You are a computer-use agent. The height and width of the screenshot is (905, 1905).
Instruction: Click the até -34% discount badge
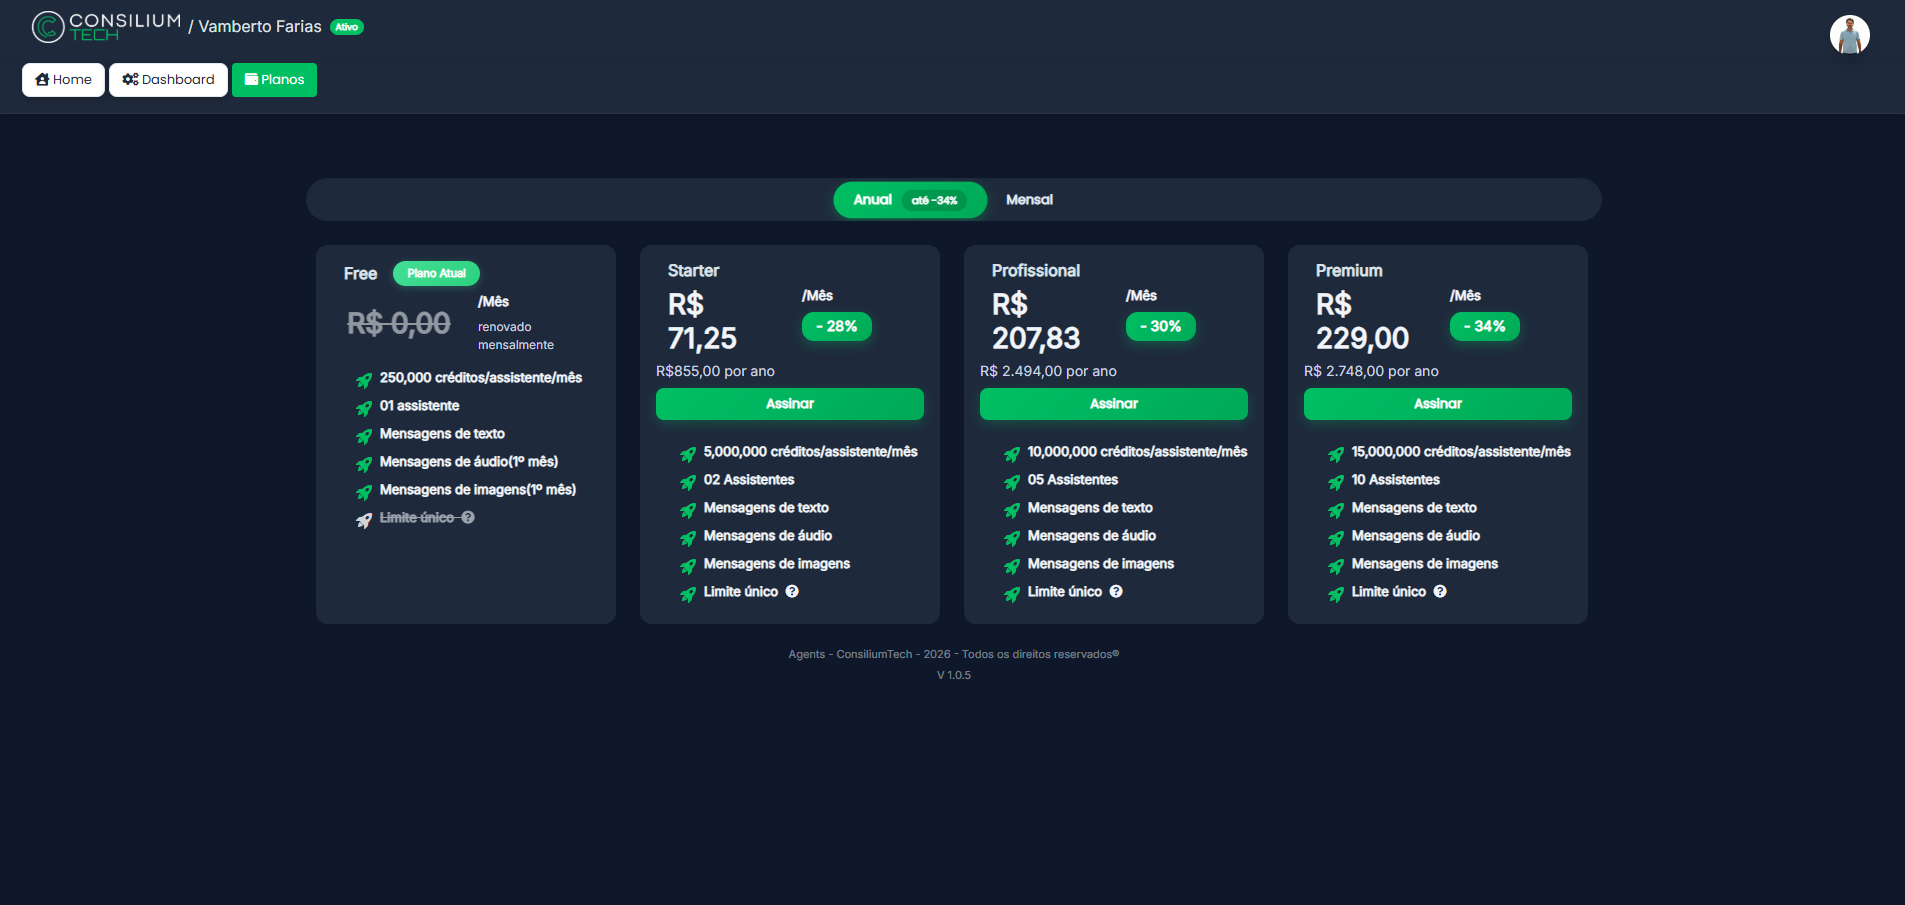pos(934,201)
